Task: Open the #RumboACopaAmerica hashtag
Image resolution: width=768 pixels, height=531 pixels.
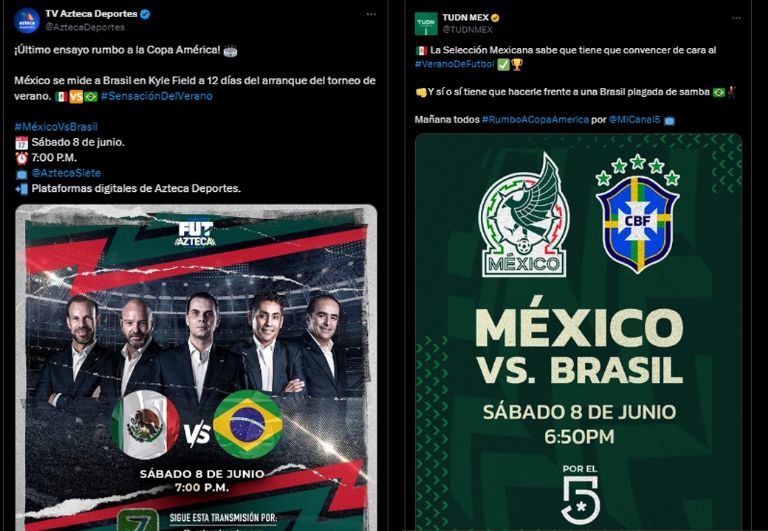Action: [535, 120]
